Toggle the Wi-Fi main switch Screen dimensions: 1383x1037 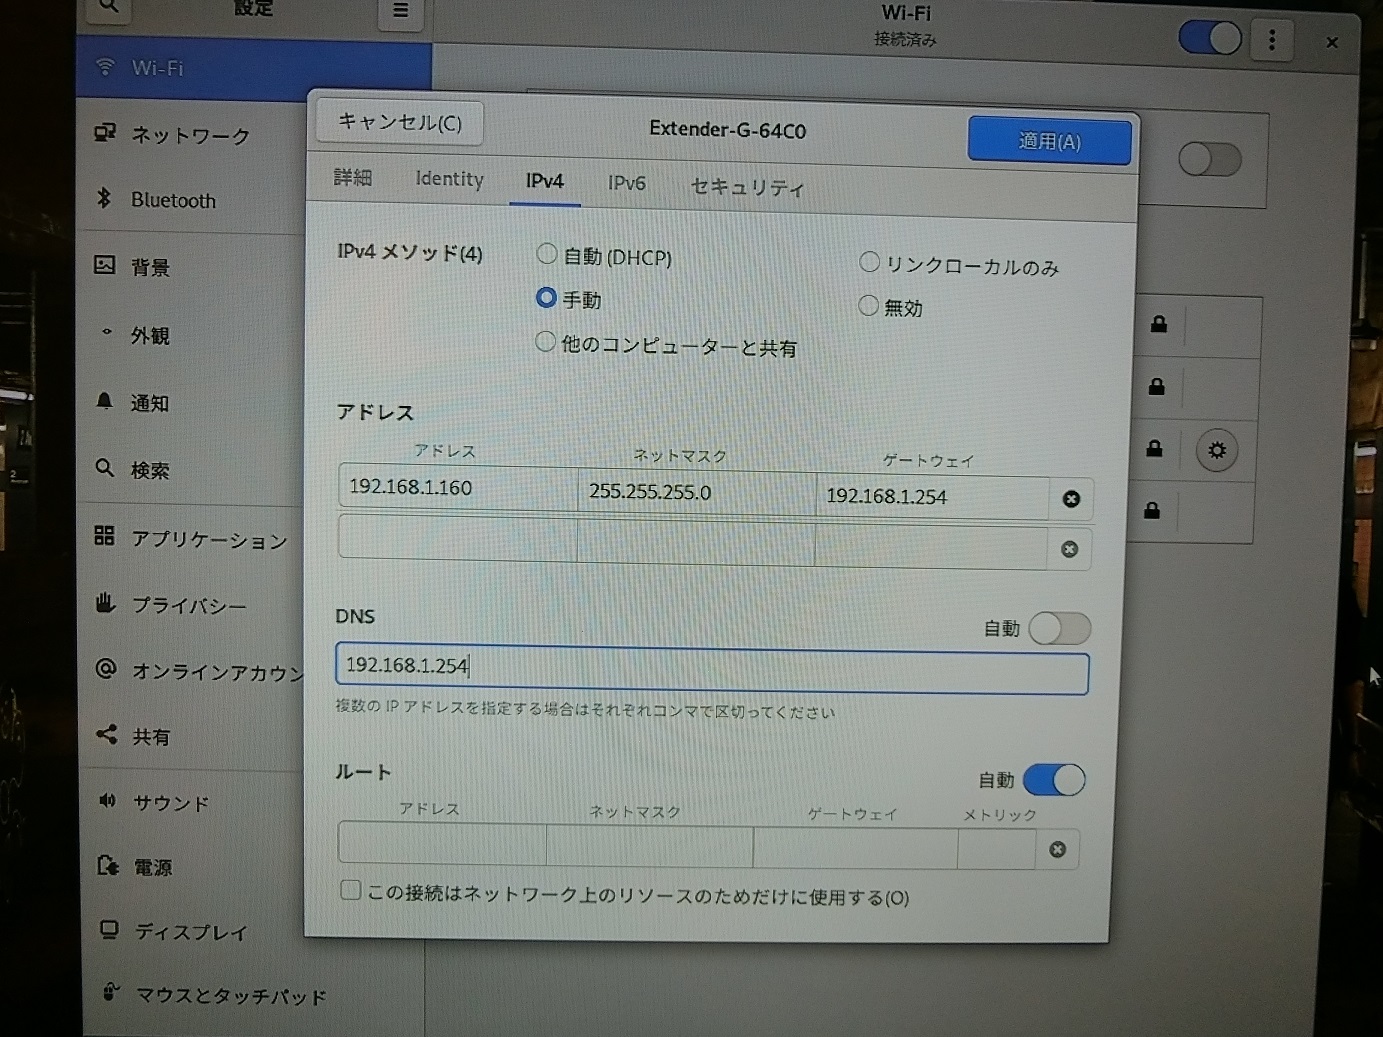click(x=1210, y=38)
